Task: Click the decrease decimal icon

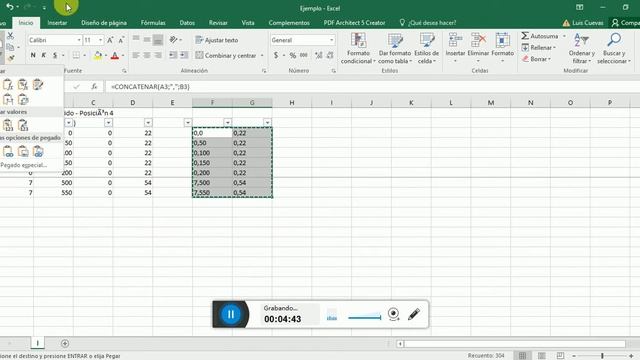Action: pos(330,55)
